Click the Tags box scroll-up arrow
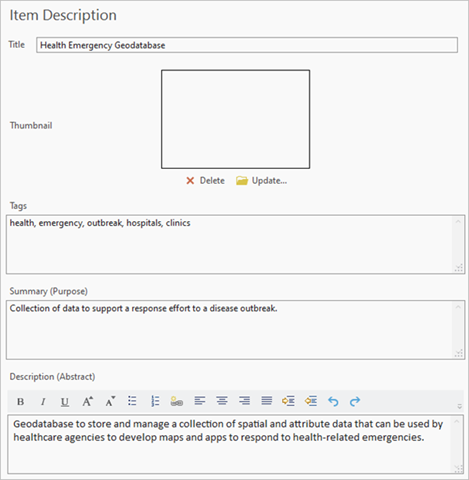 (x=458, y=222)
